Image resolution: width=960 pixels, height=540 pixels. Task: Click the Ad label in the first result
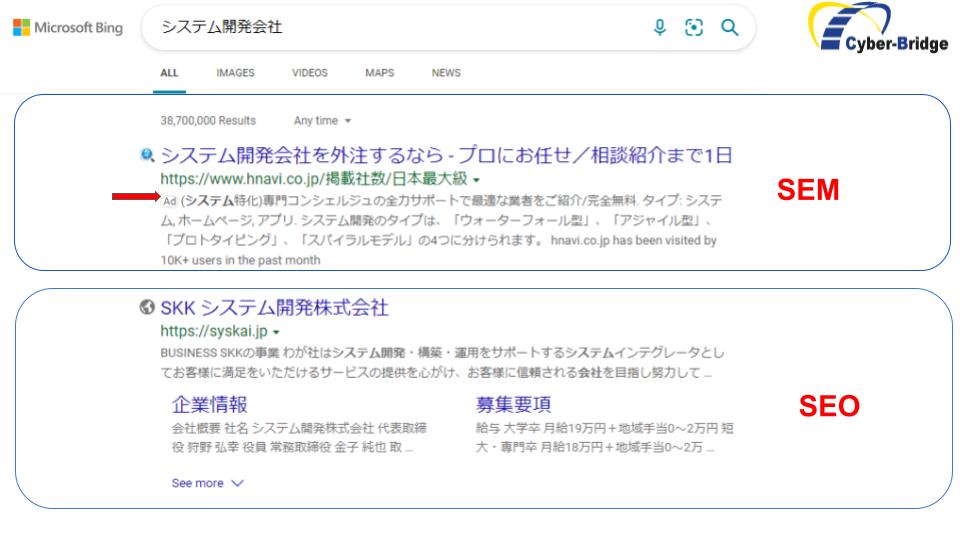tap(170, 201)
